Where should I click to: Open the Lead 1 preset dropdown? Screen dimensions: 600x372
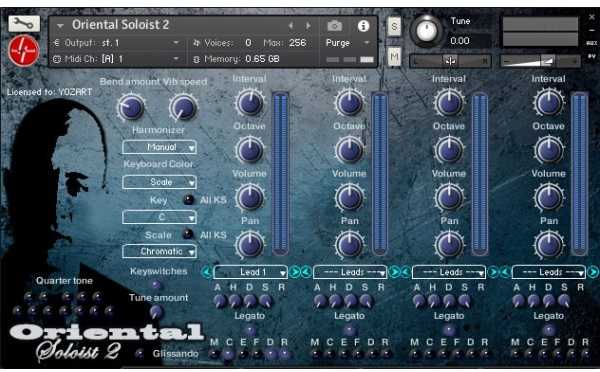pos(251,272)
